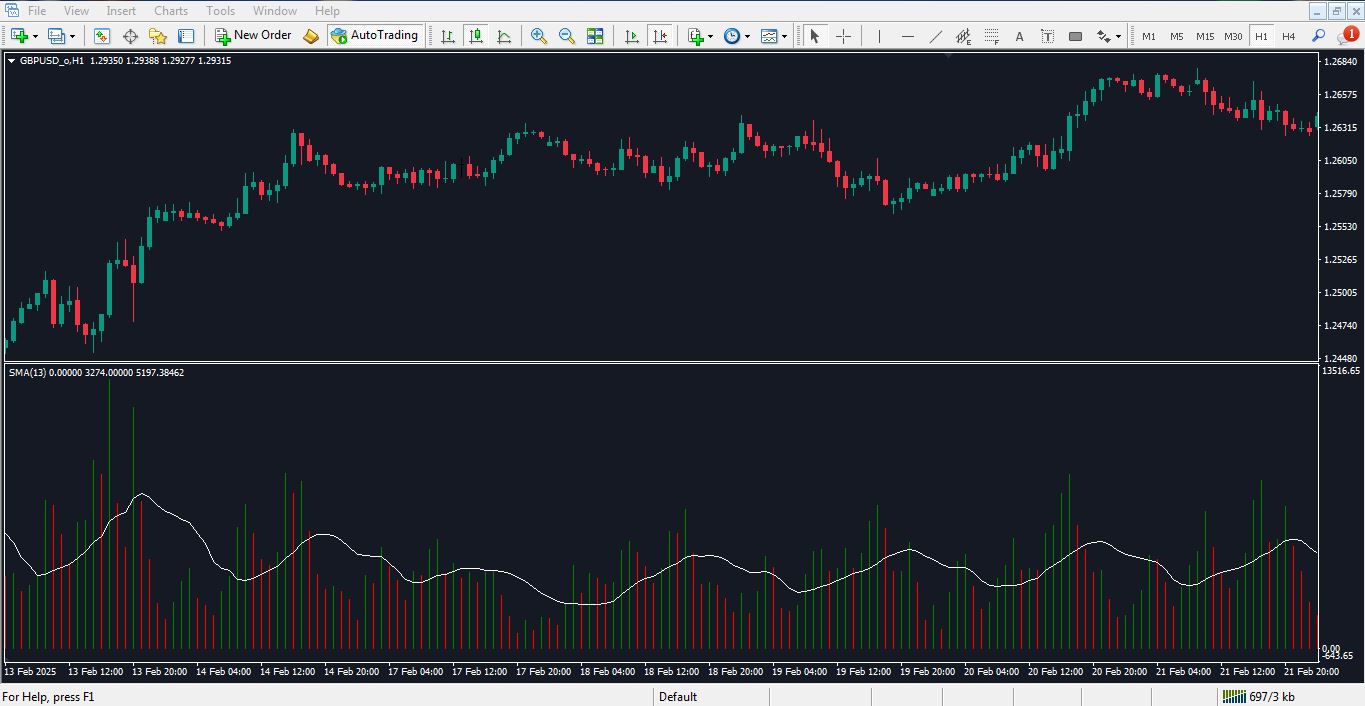Viewport: 1365px width, 706px height.
Task: Tile chart windows icon
Action: (595, 36)
